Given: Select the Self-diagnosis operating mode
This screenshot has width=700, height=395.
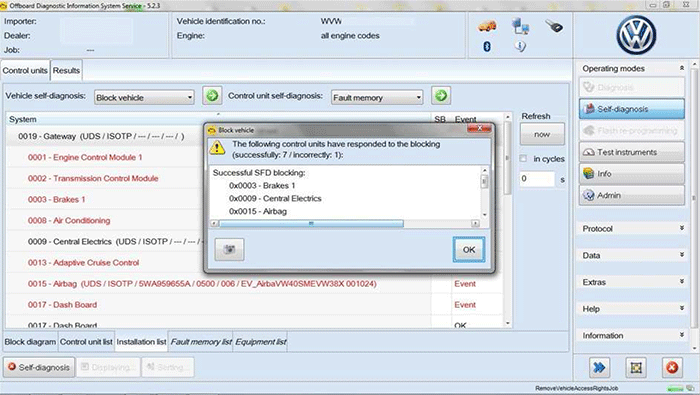Looking at the screenshot, I should [631, 109].
